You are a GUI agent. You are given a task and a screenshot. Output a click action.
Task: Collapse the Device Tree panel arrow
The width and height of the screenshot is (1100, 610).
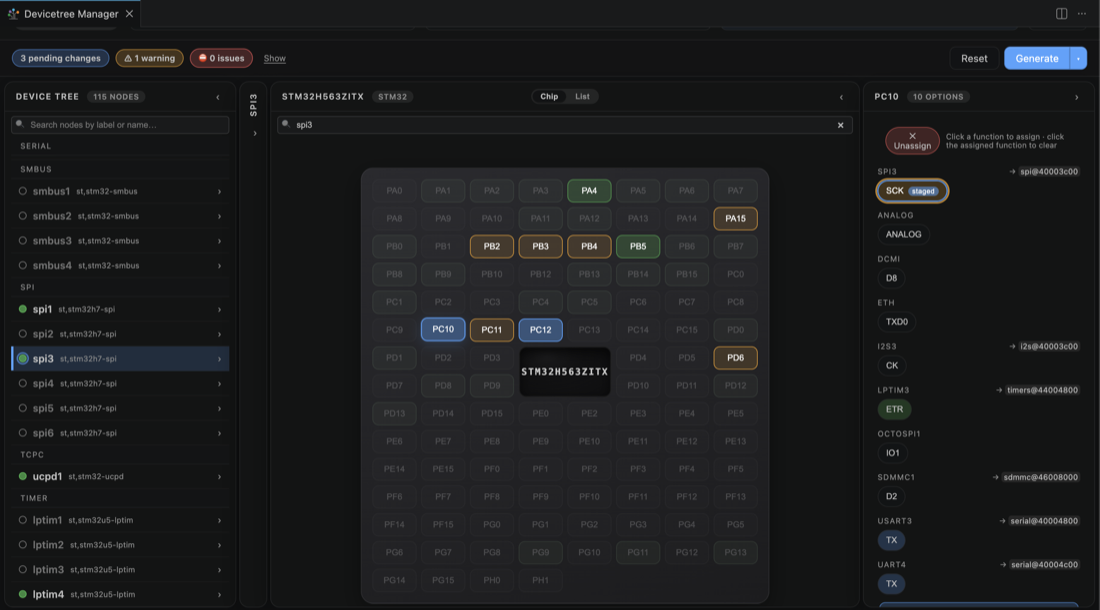coord(217,97)
